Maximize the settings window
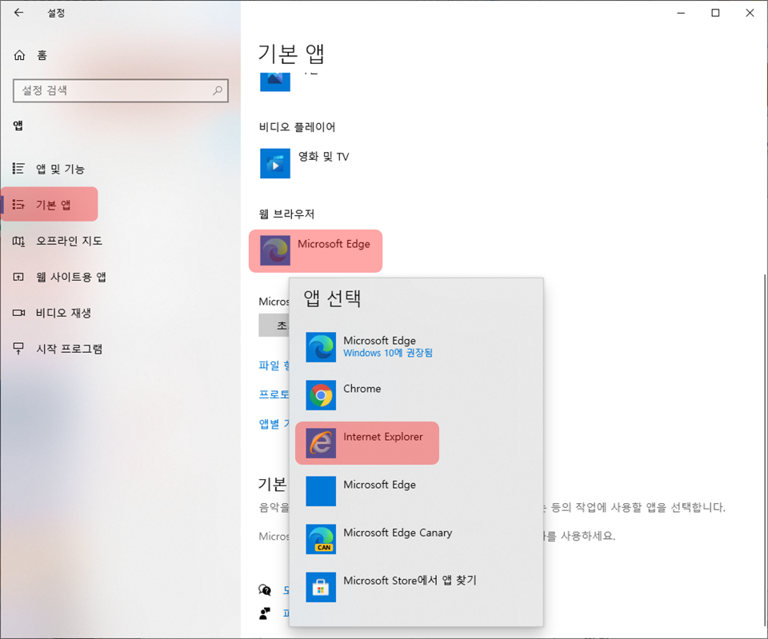Screen dimensions: 768x639 (716, 13)
